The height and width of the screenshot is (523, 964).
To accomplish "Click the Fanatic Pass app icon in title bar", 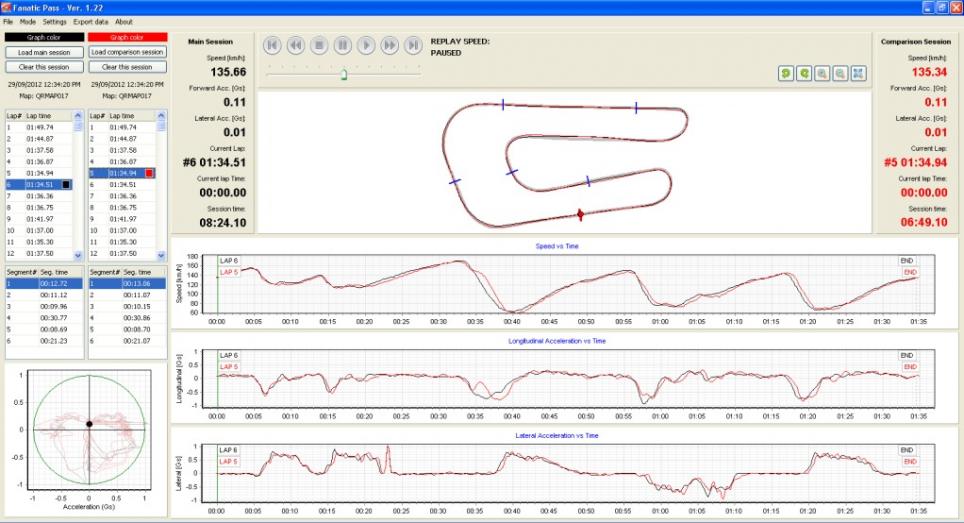I will click(x=7, y=7).
